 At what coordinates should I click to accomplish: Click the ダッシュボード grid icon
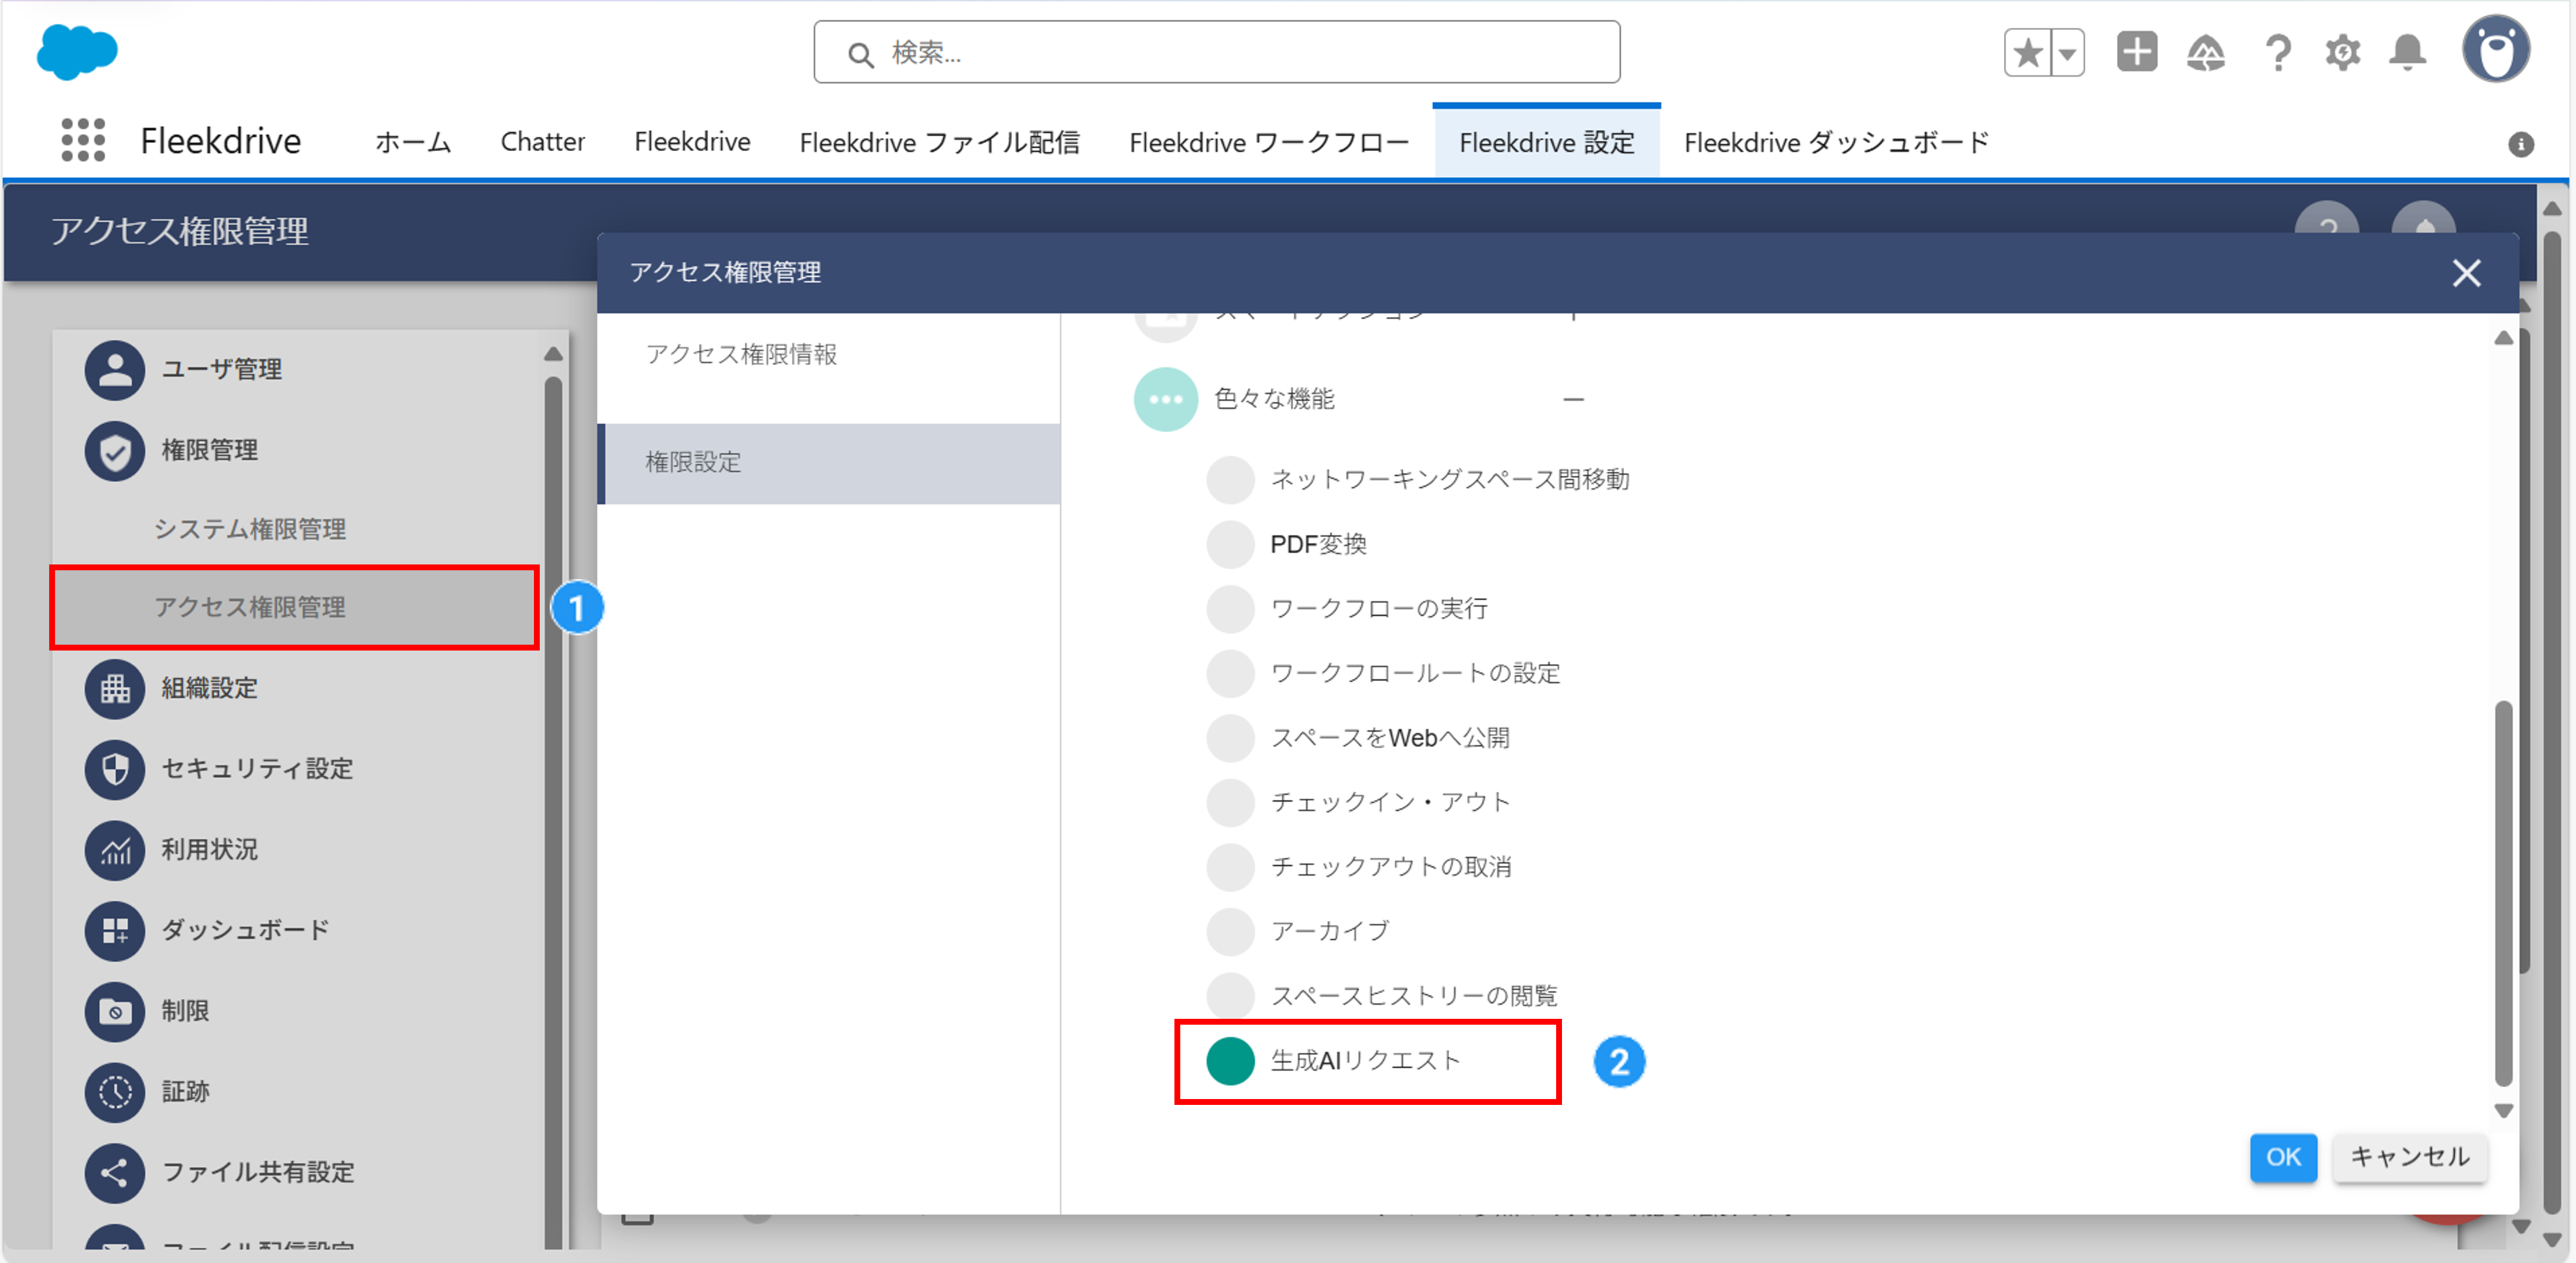point(115,930)
